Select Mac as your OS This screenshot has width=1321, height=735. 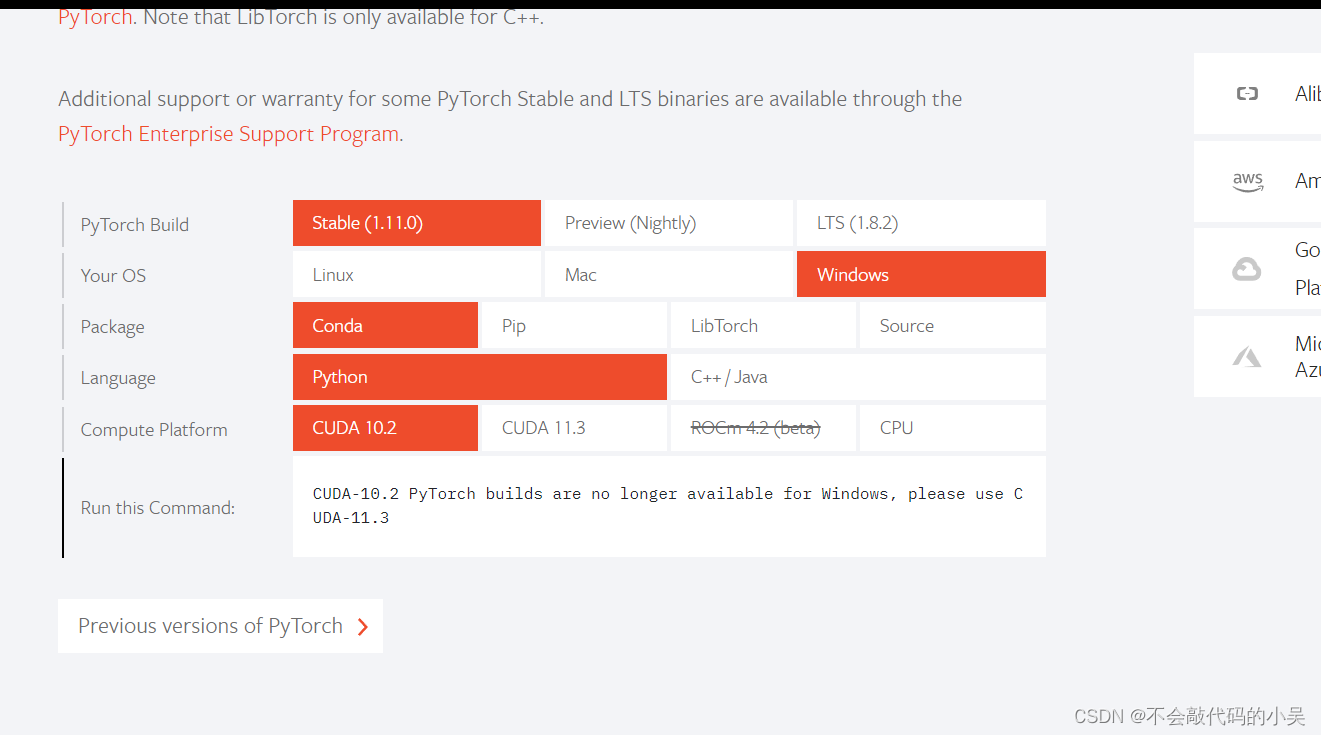coord(669,274)
